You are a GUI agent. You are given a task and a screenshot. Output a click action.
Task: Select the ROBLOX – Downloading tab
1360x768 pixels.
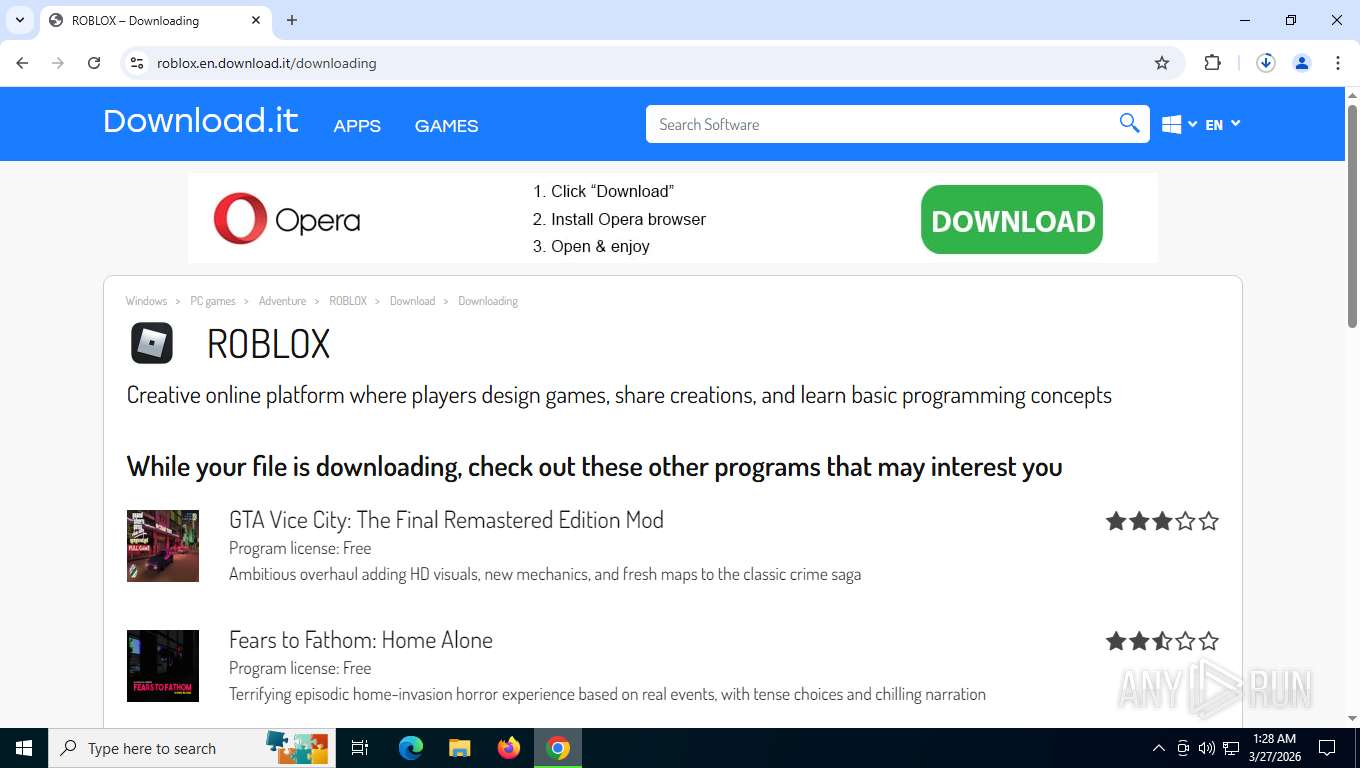click(x=155, y=20)
